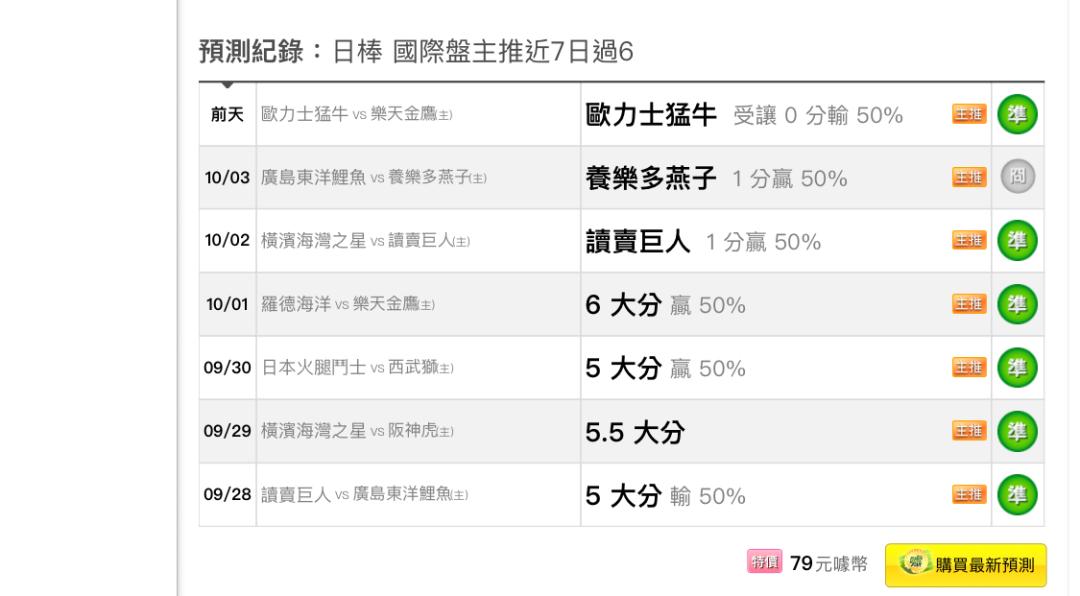Image resolution: width=1080 pixels, height=596 pixels.
Task: Click the 主推 tag in 09/28 row
Action: [x=969, y=494]
